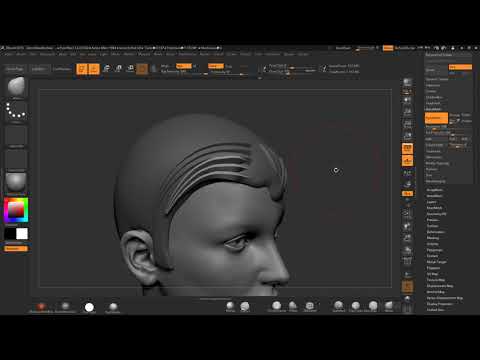
Task: Select the Scale transform tool icon
Action: pos(118,69)
